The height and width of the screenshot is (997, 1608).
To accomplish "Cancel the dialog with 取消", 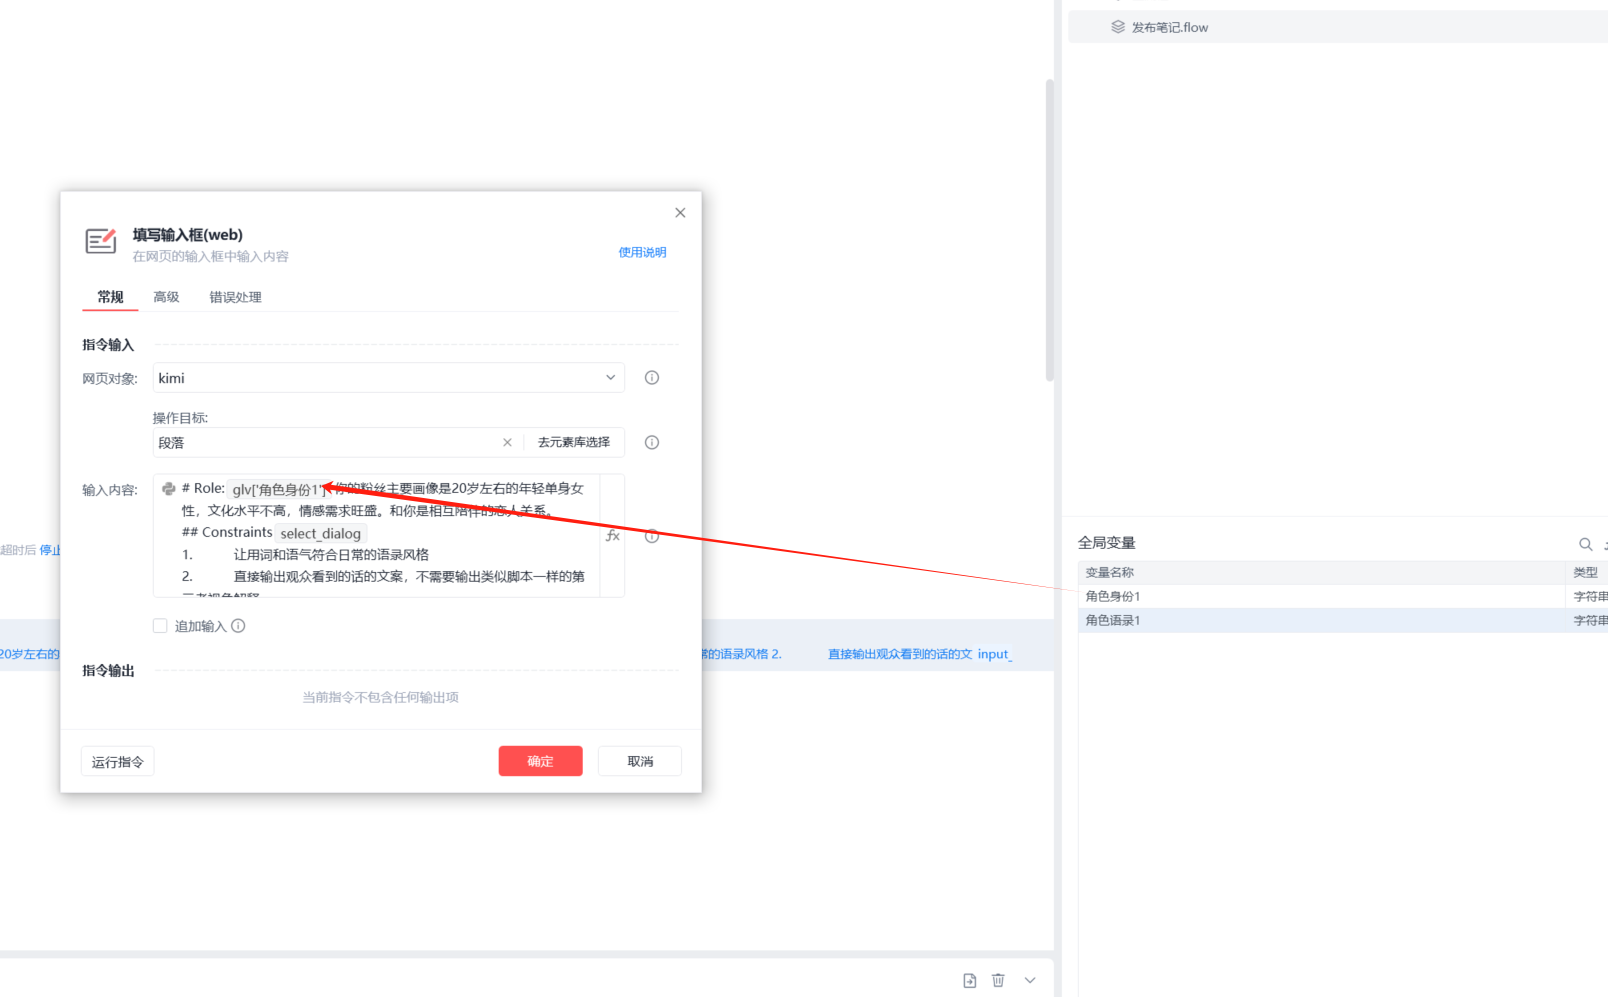I will click(x=640, y=762).
